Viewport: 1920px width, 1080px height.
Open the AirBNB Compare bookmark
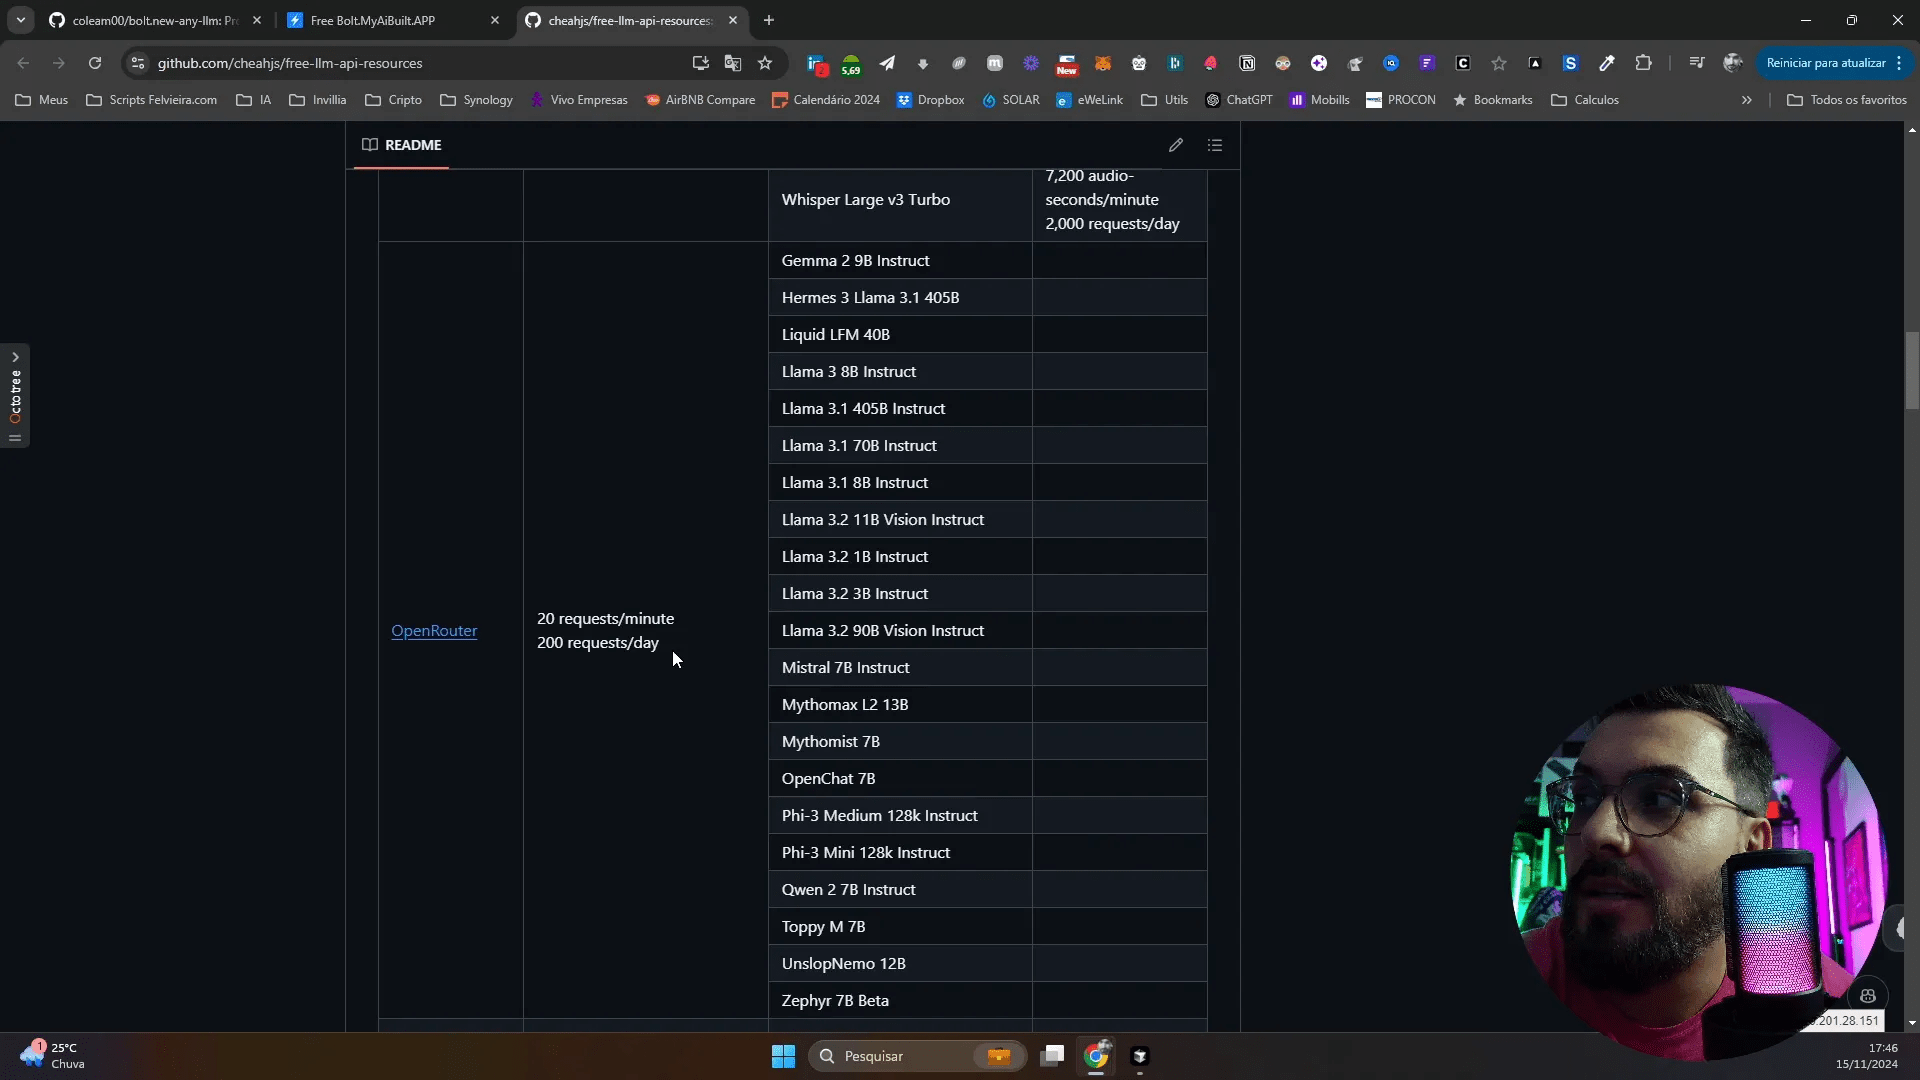(700, 100)
